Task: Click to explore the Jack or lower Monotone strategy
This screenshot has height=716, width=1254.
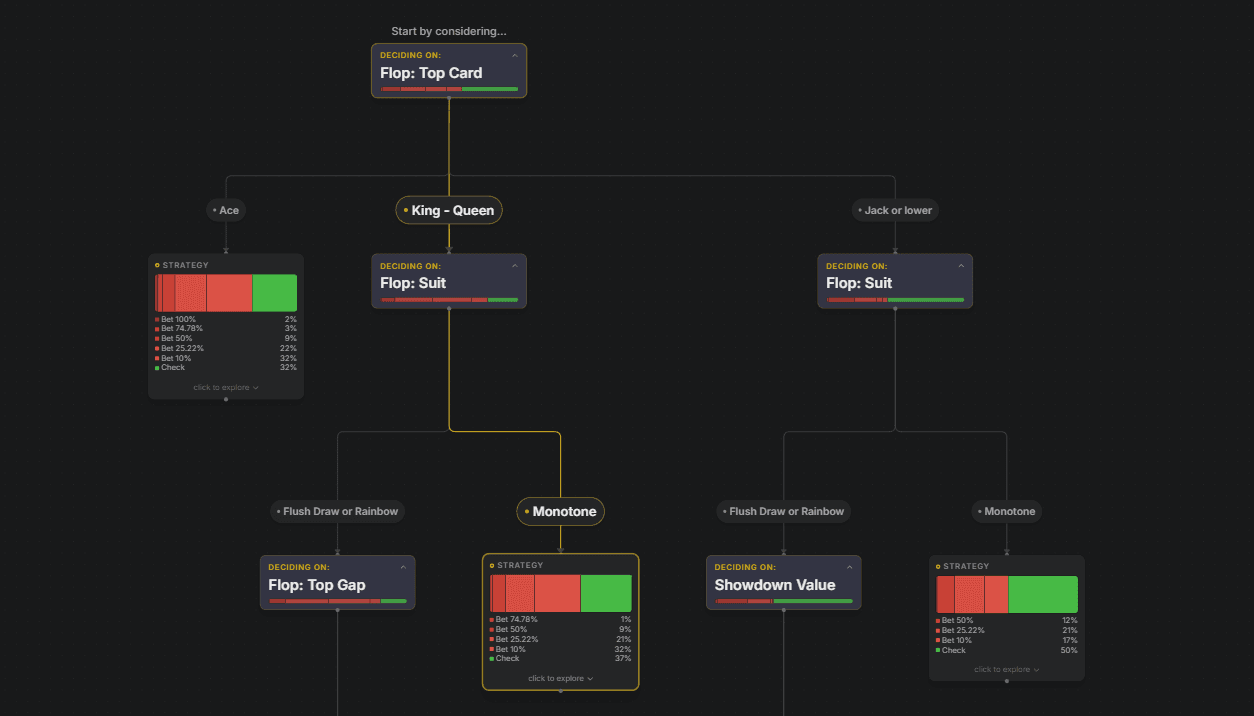Action: (1006, 670)
